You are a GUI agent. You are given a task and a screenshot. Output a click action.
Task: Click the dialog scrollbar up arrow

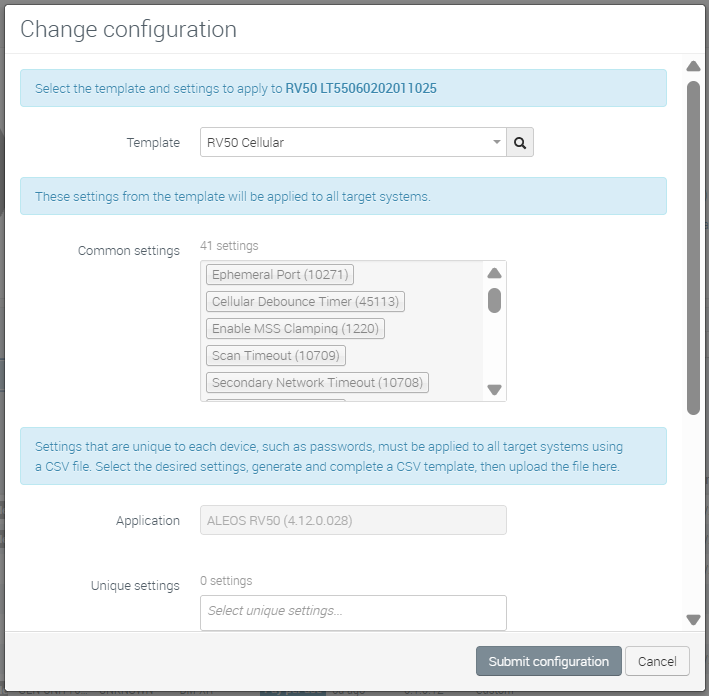click(693, 66)
